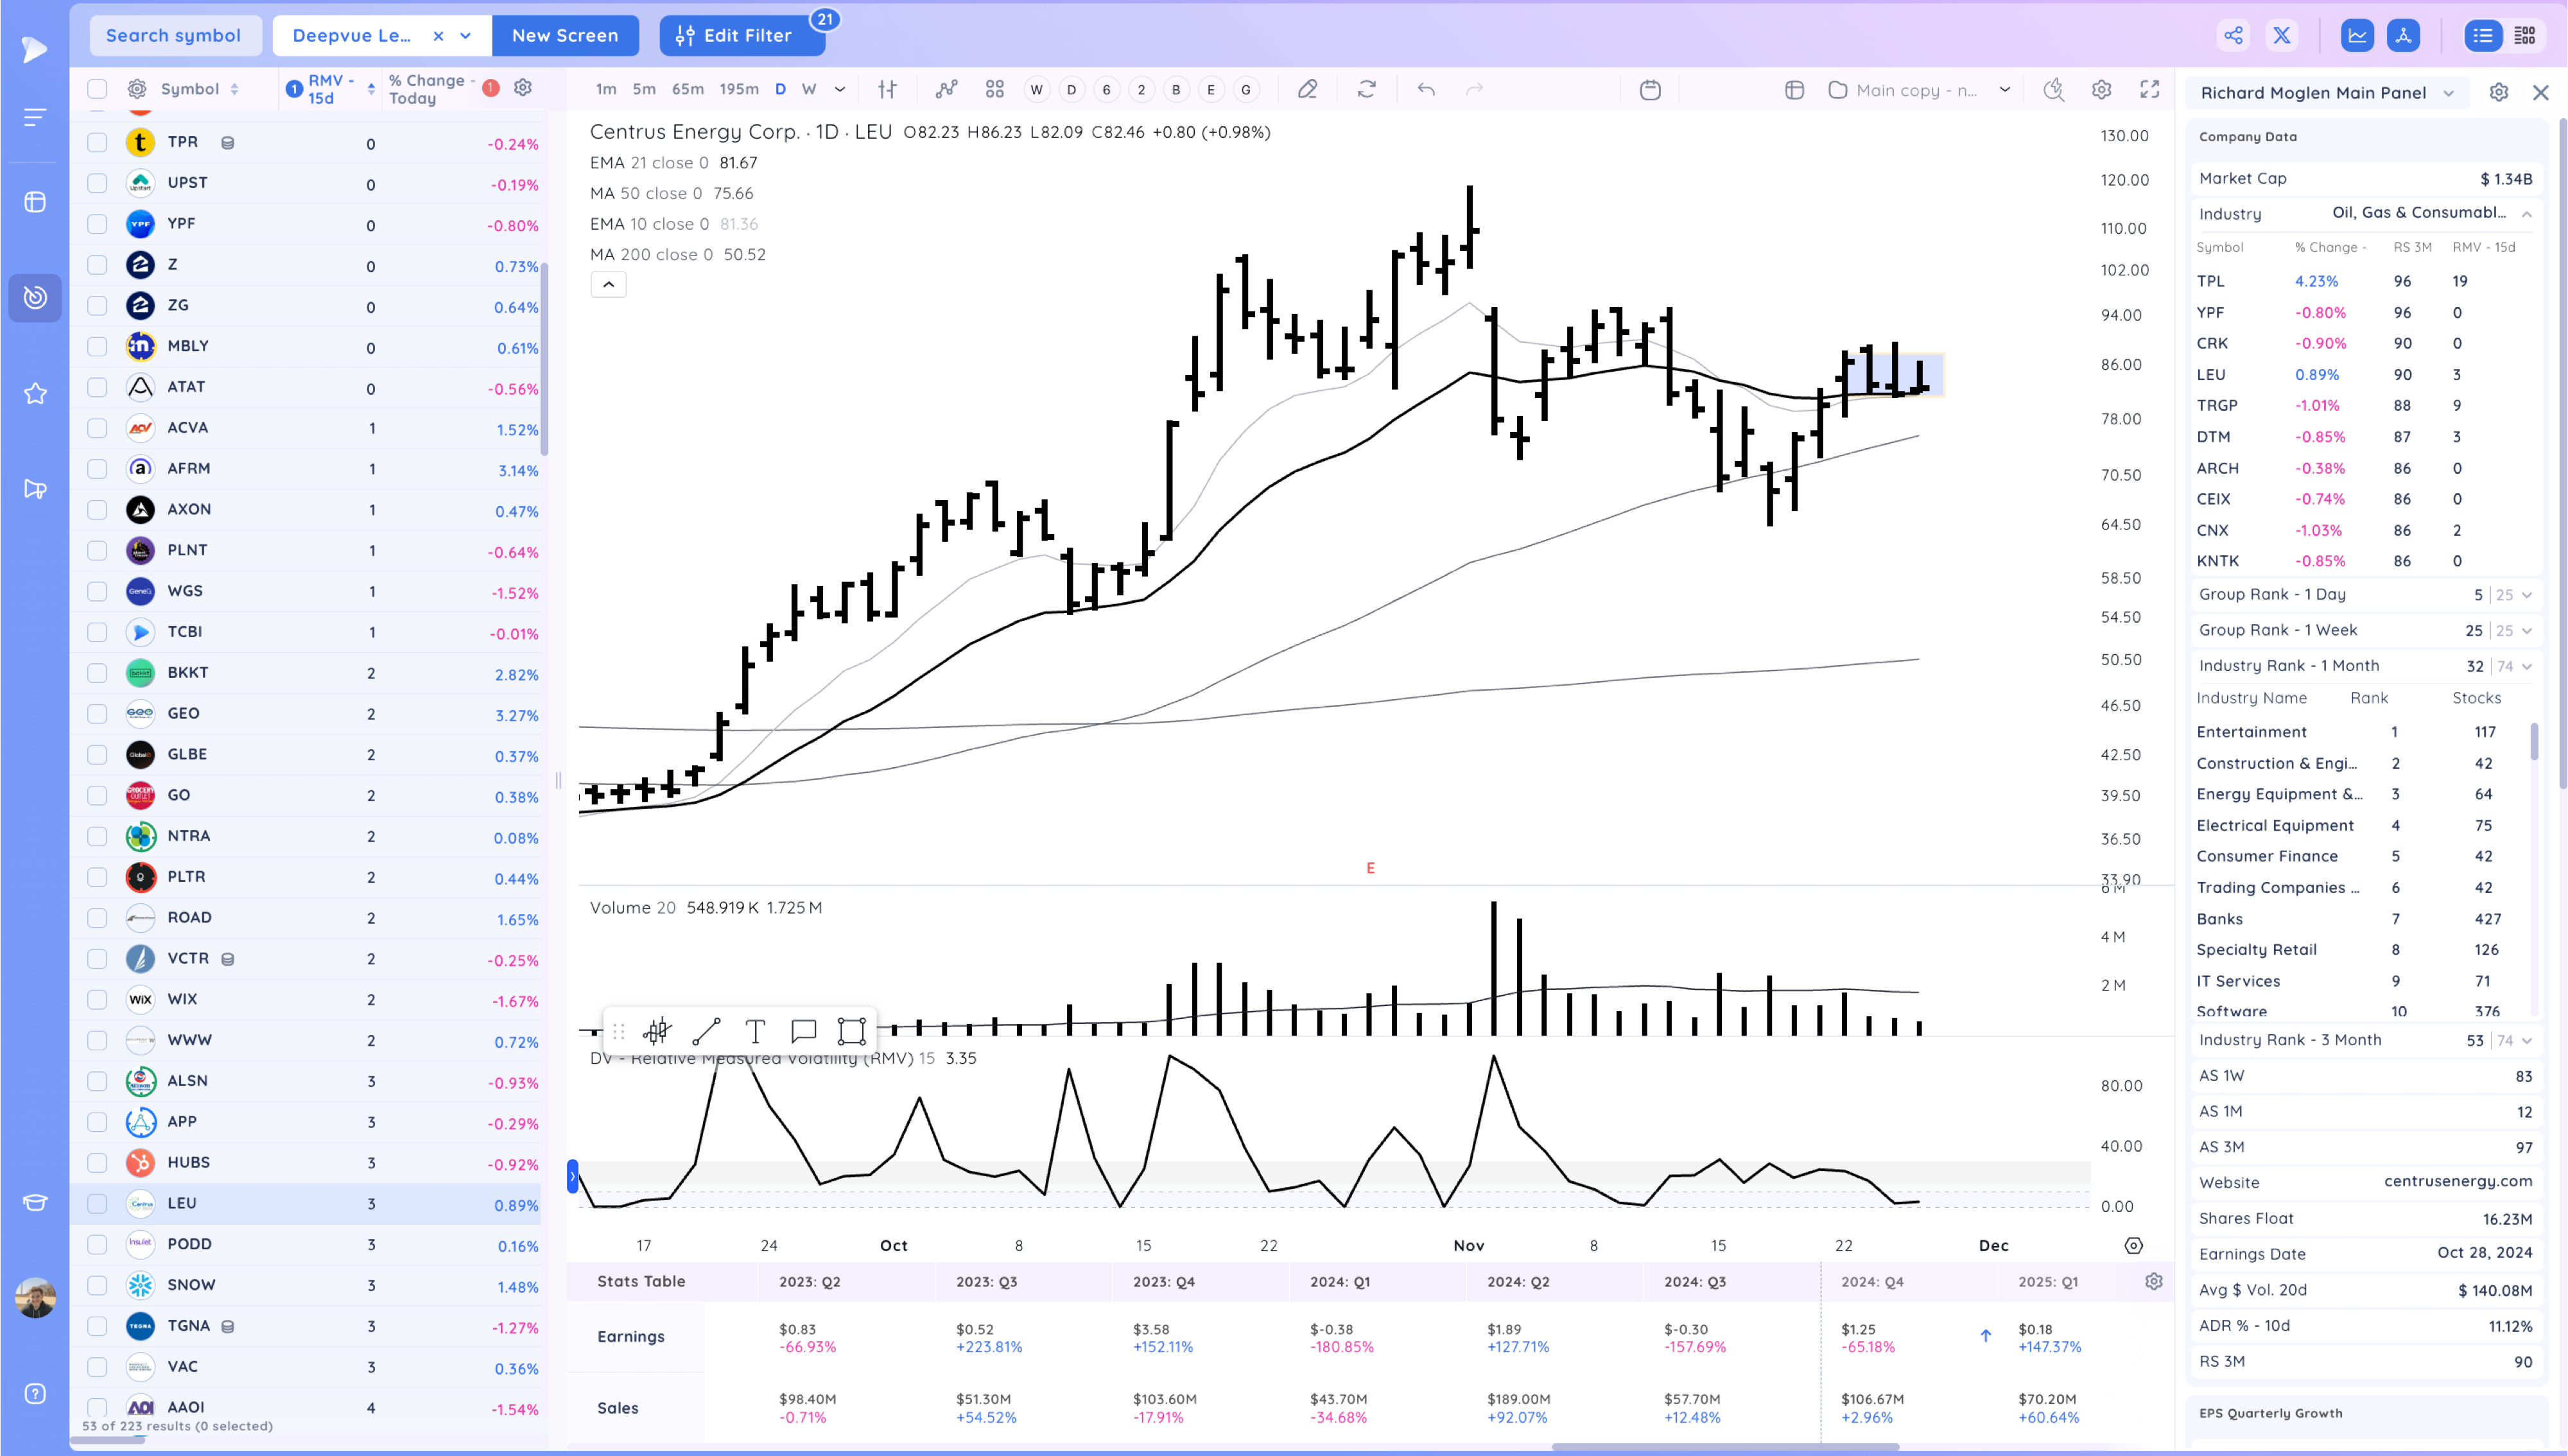Click the share icon in top bar
Image resolution: width=2568 pixels, height=1456 pixels.
point(2233,36)
